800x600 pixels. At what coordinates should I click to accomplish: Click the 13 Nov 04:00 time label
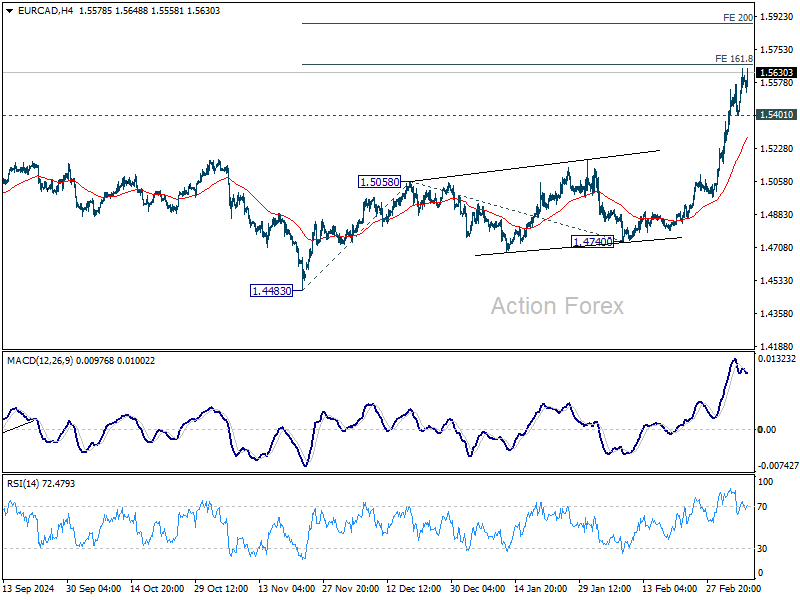pyautogui.click(x=286, y=588)
